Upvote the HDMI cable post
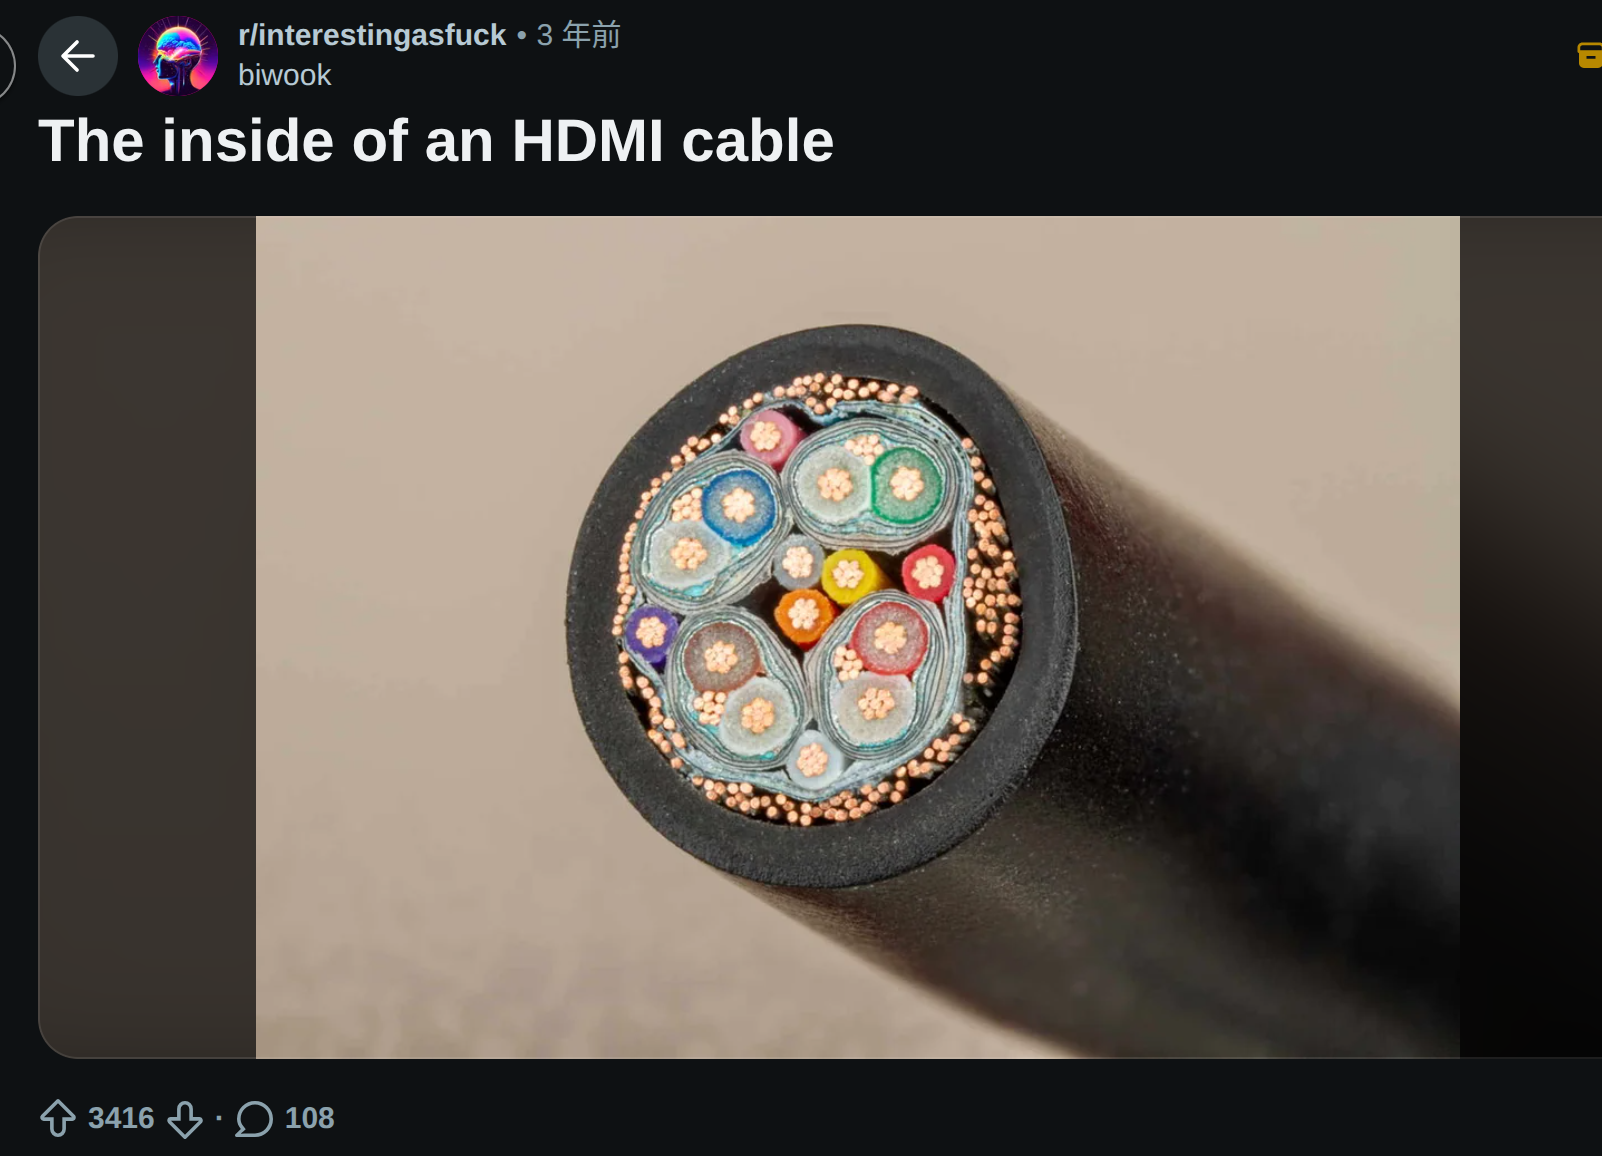Viewport: 1602px width, 1156px height. 58,1118
